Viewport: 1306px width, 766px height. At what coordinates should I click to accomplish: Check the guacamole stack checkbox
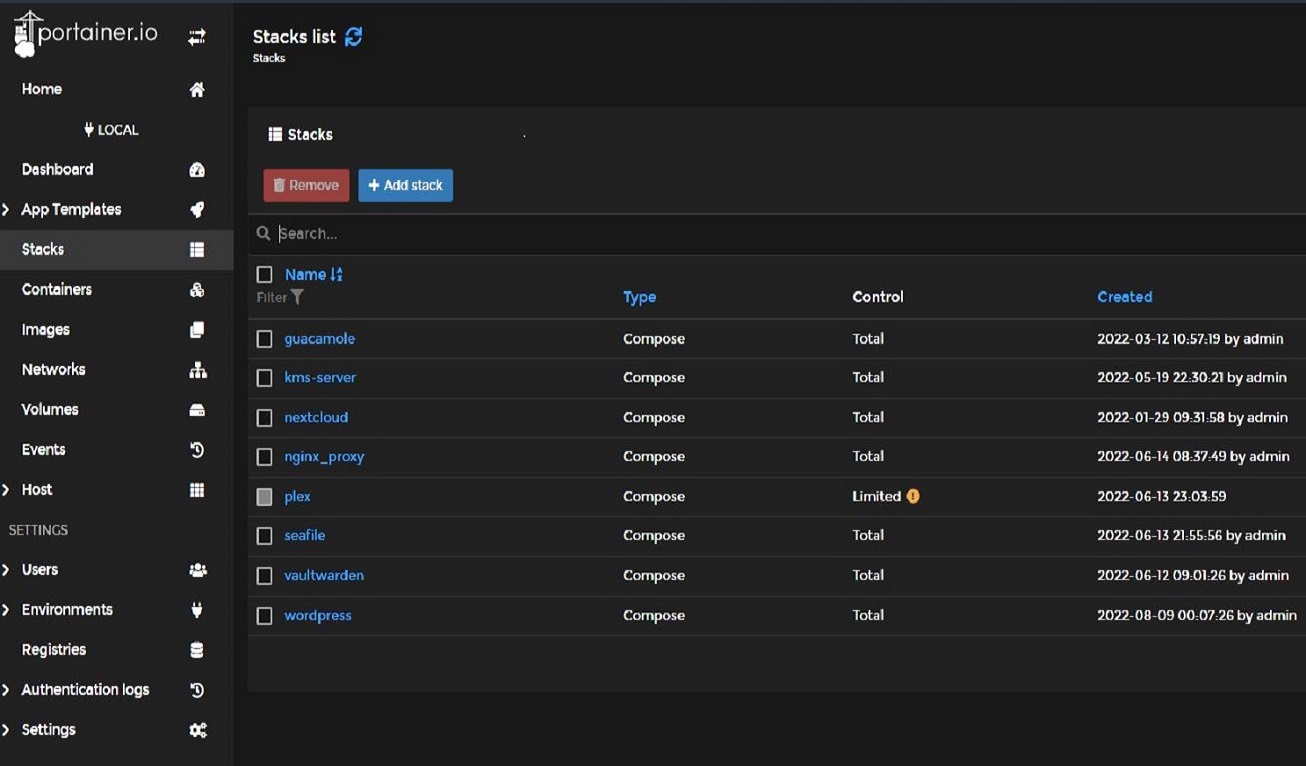pos(264,339)
